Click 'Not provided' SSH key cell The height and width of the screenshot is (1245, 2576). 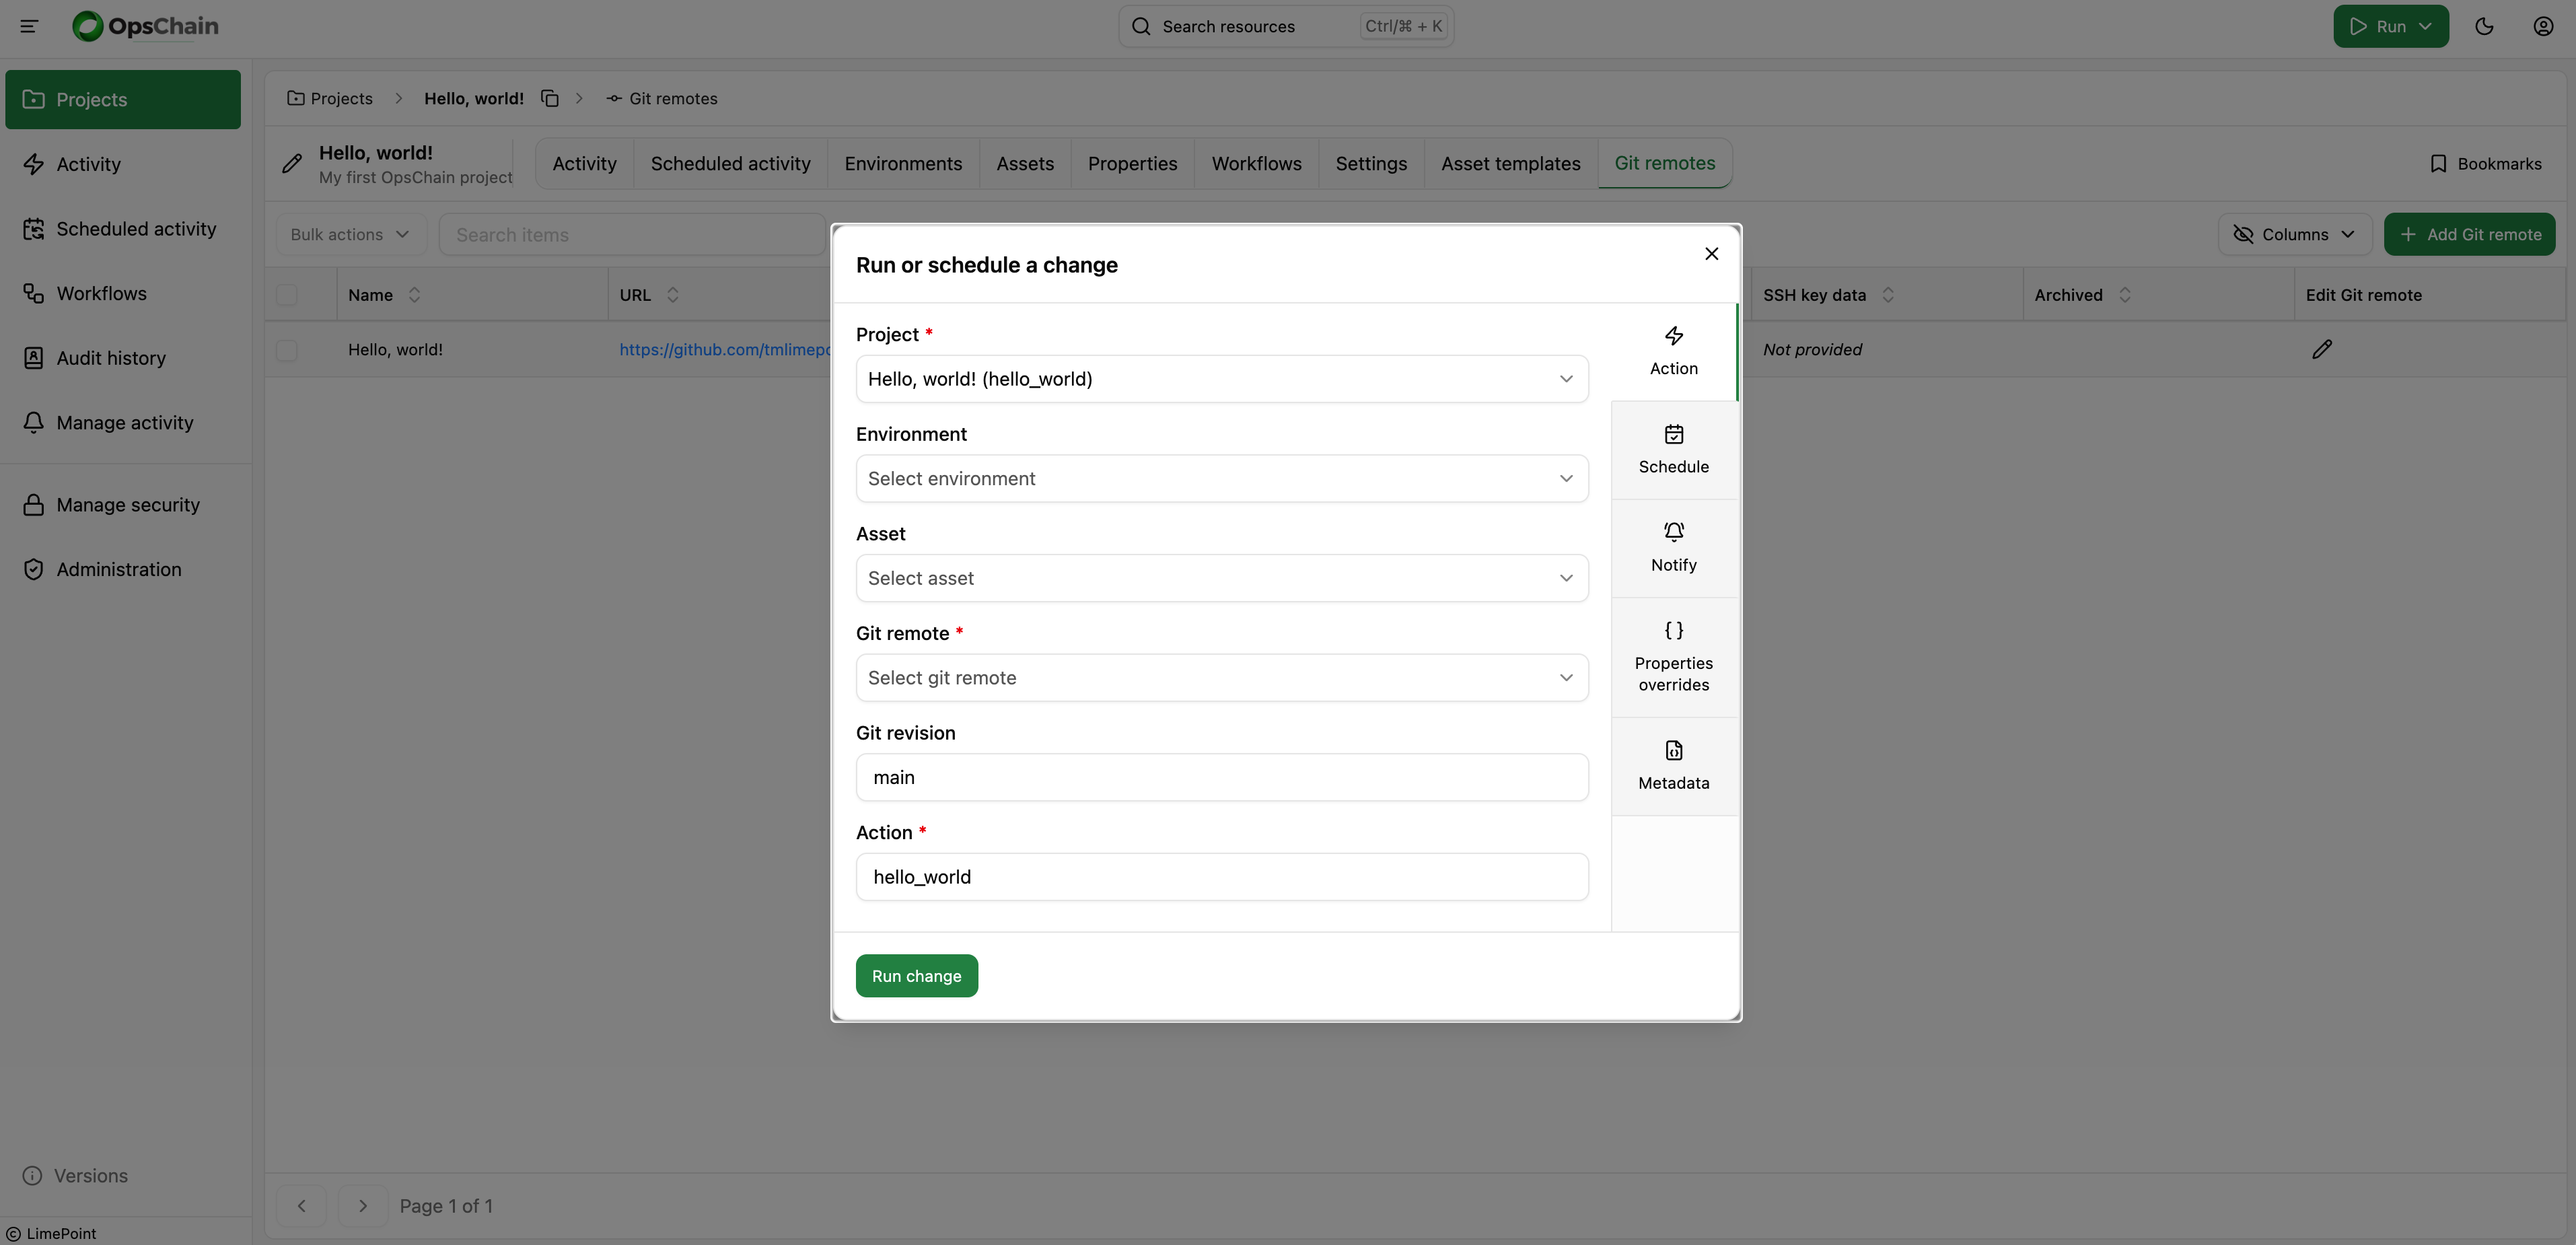(x=1812, y=350)
